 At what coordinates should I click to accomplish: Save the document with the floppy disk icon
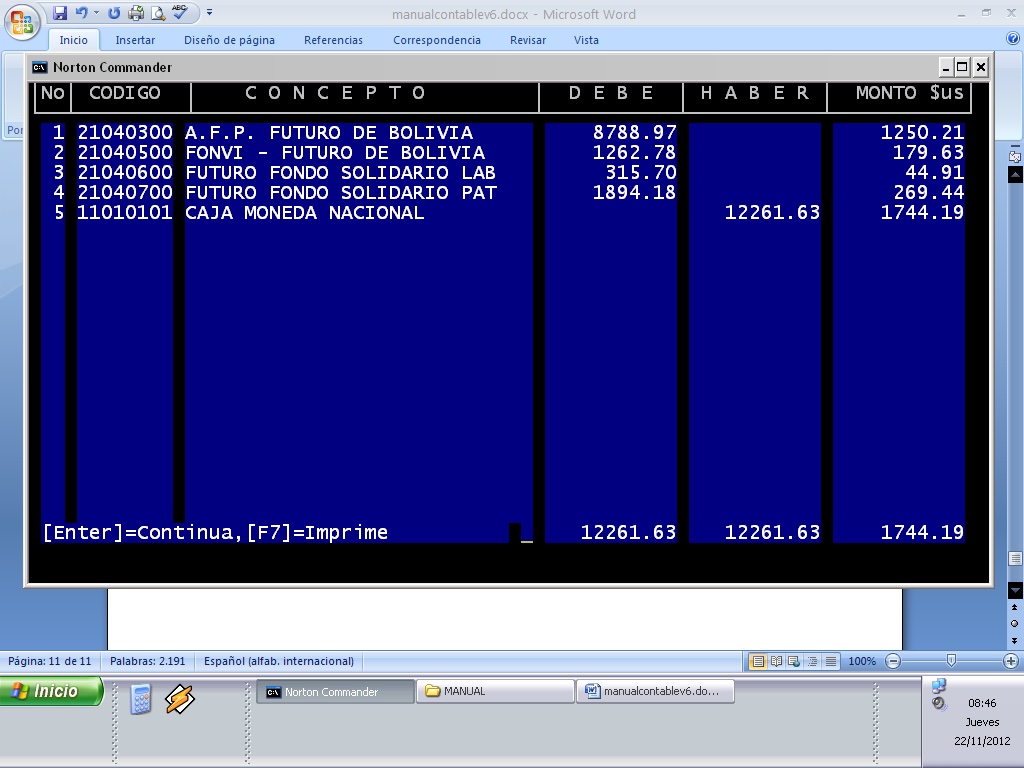click(60, 13)
